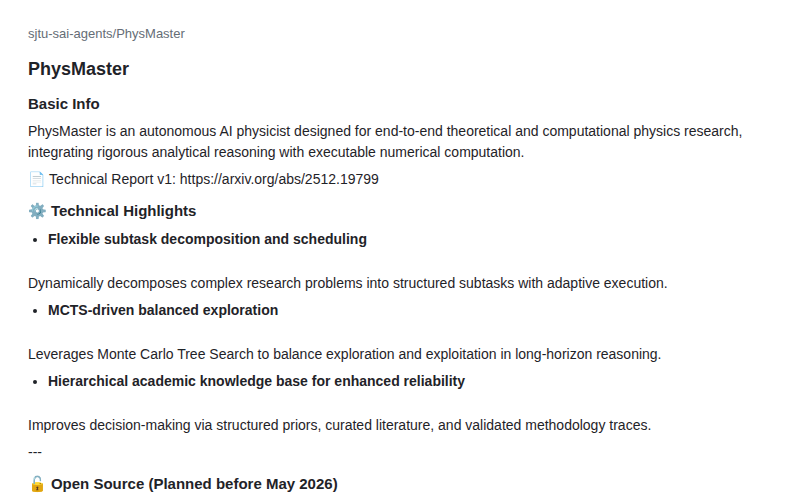This screenshot has height=500, width=800.
Task: Click the Hierarchical academic knowledge base item
Action: click(256, 381)
